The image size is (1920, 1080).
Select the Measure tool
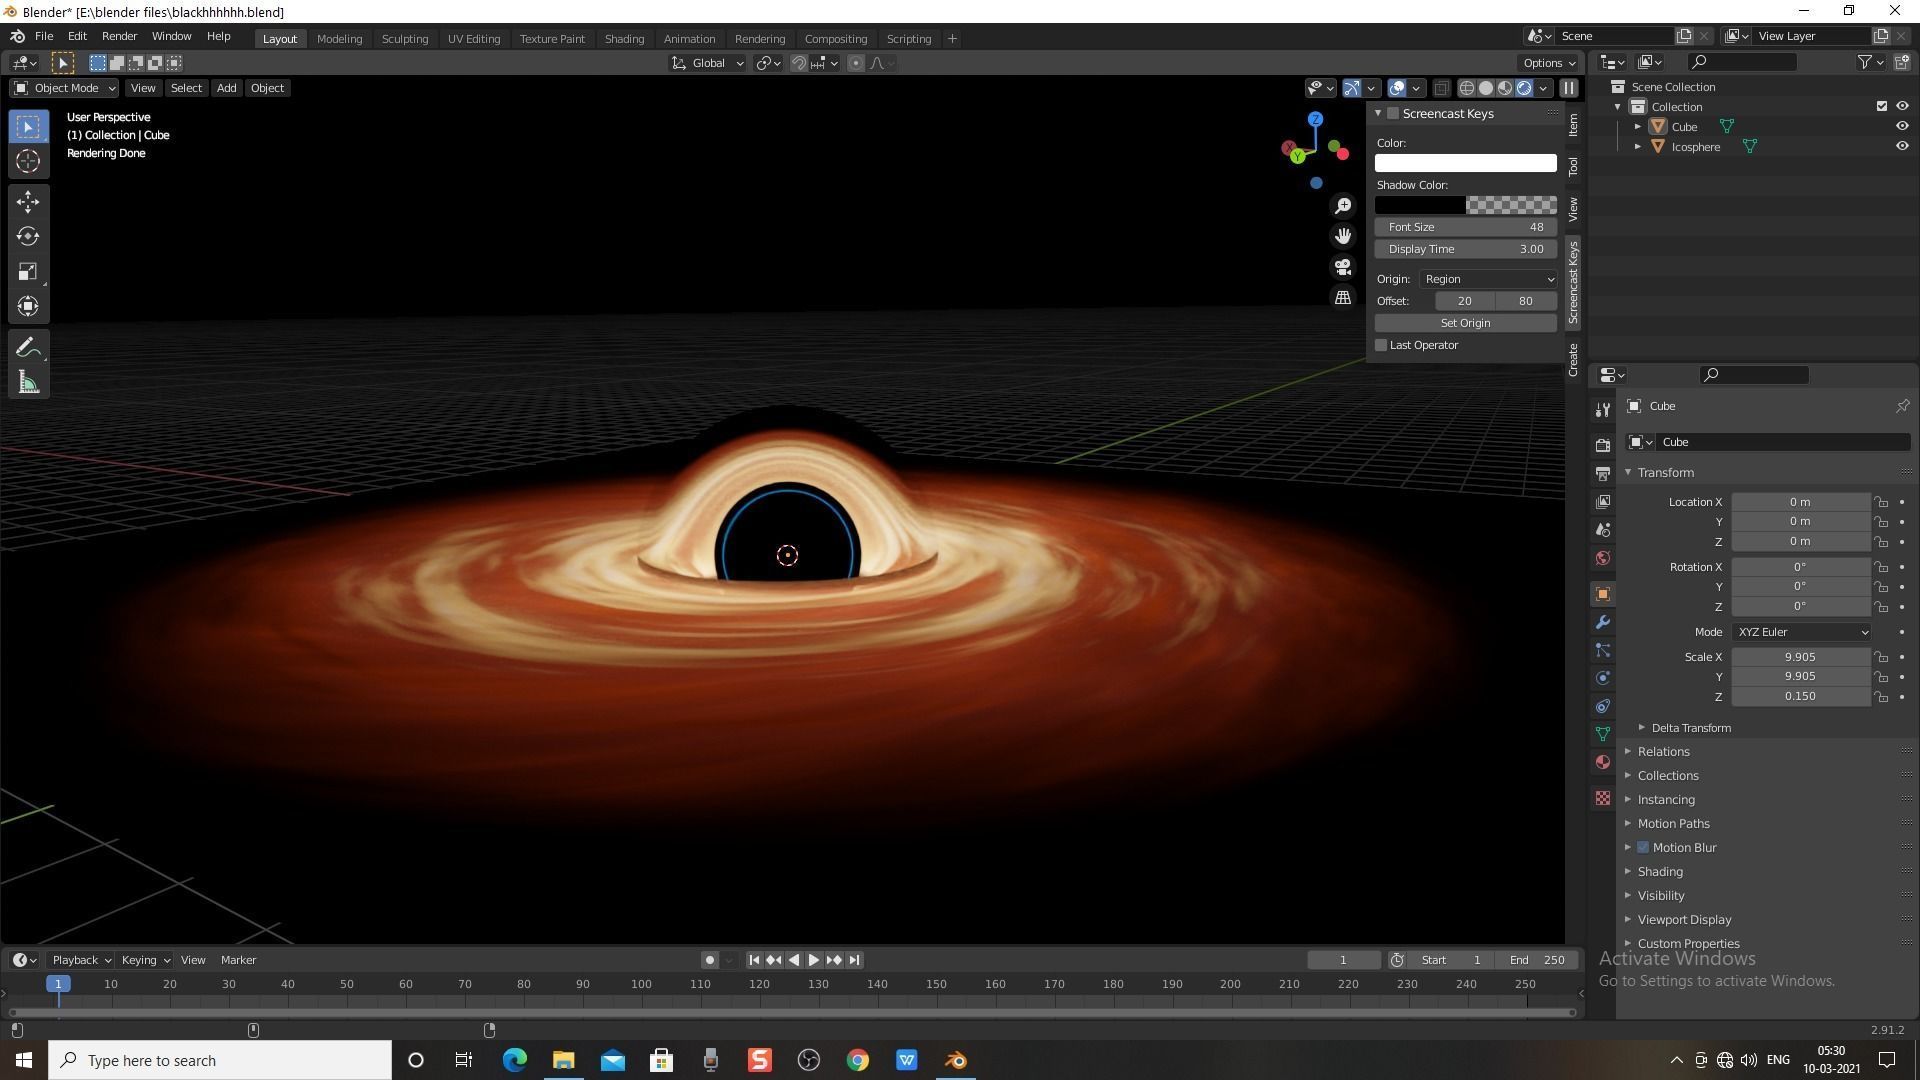click(28, 383)
